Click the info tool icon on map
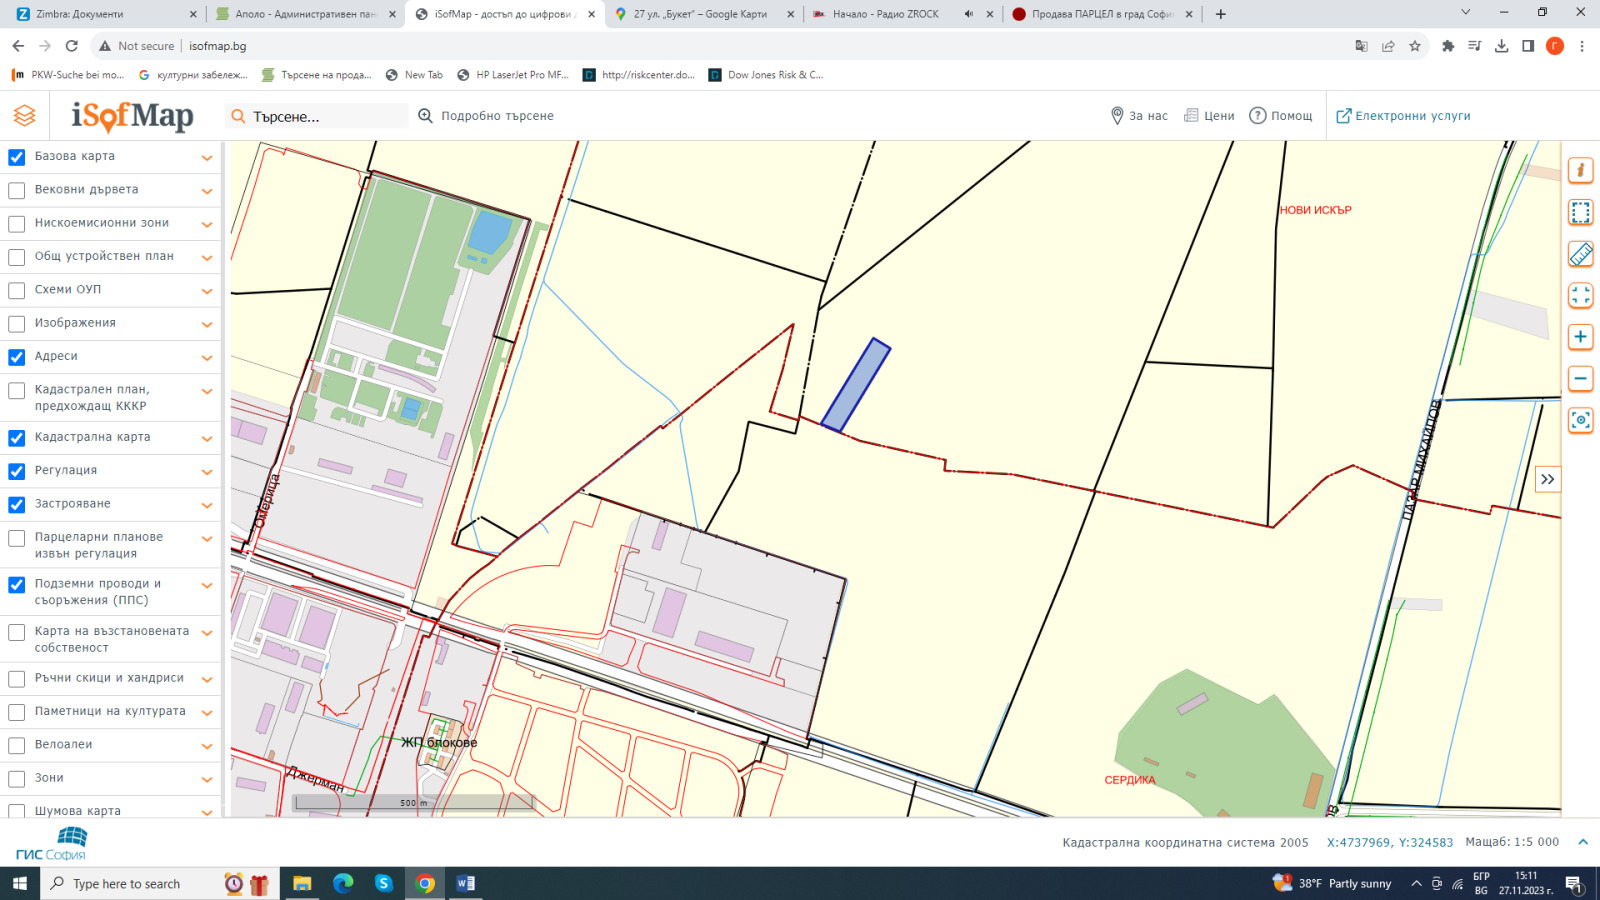This screenshot has width=1600, height=900. [x=1580, y=171]
